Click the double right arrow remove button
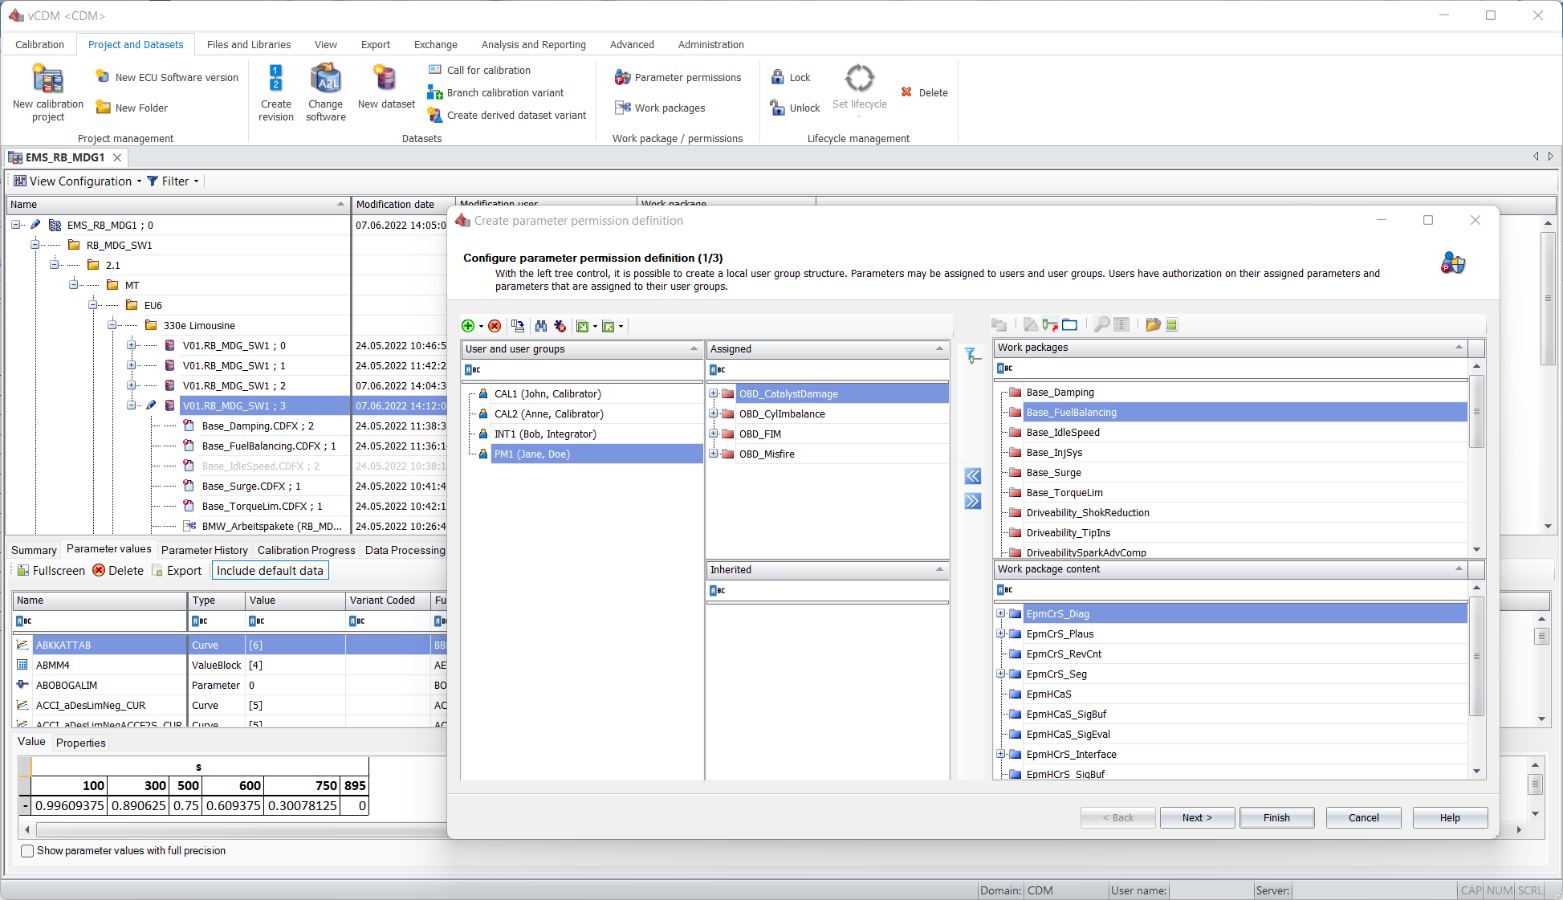 [x=973, y=501]
